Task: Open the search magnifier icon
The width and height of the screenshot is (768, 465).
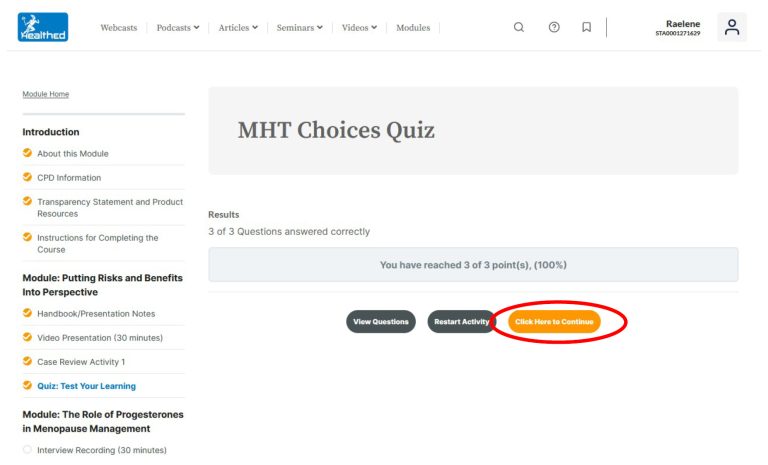Action: tap(519, 27)
